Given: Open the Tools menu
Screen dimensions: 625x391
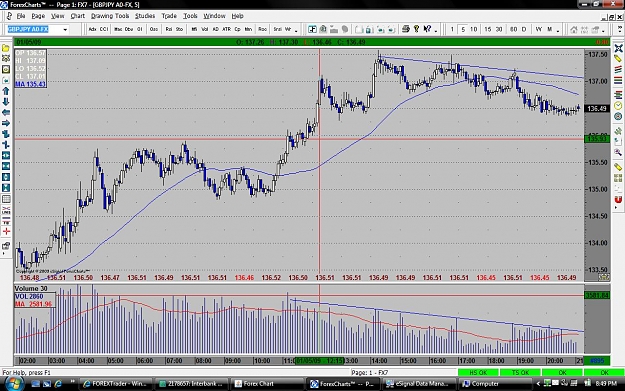Looking at the screenshot, I should click(190, 16).
